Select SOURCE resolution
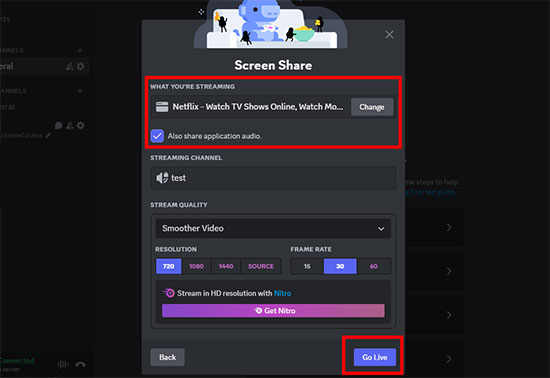The width and height of the screenshot is (550, 378). (261, 266)
